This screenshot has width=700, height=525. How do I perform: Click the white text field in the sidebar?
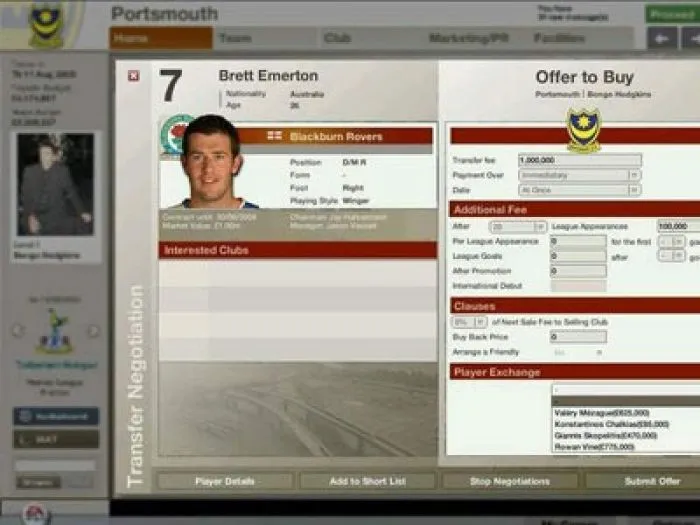pyautogui.click(x=55, y=465)
